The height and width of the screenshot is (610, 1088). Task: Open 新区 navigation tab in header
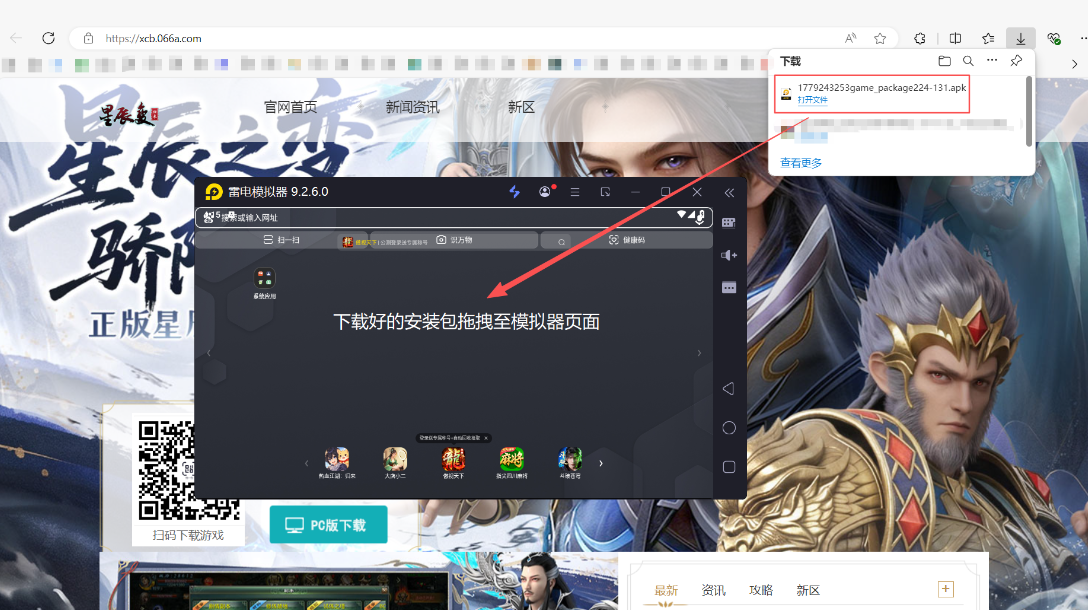tap(521, 107)
